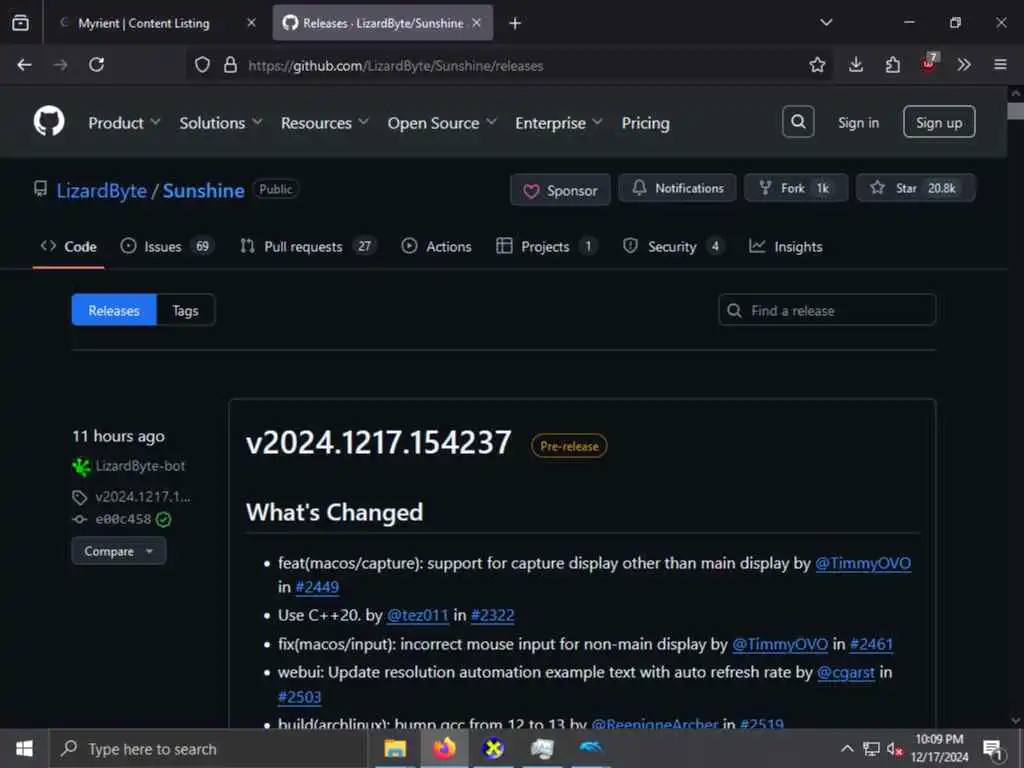Click the GitHub Octocat logo
Viewport: 1024px width, 768px height.
[49, 121]
